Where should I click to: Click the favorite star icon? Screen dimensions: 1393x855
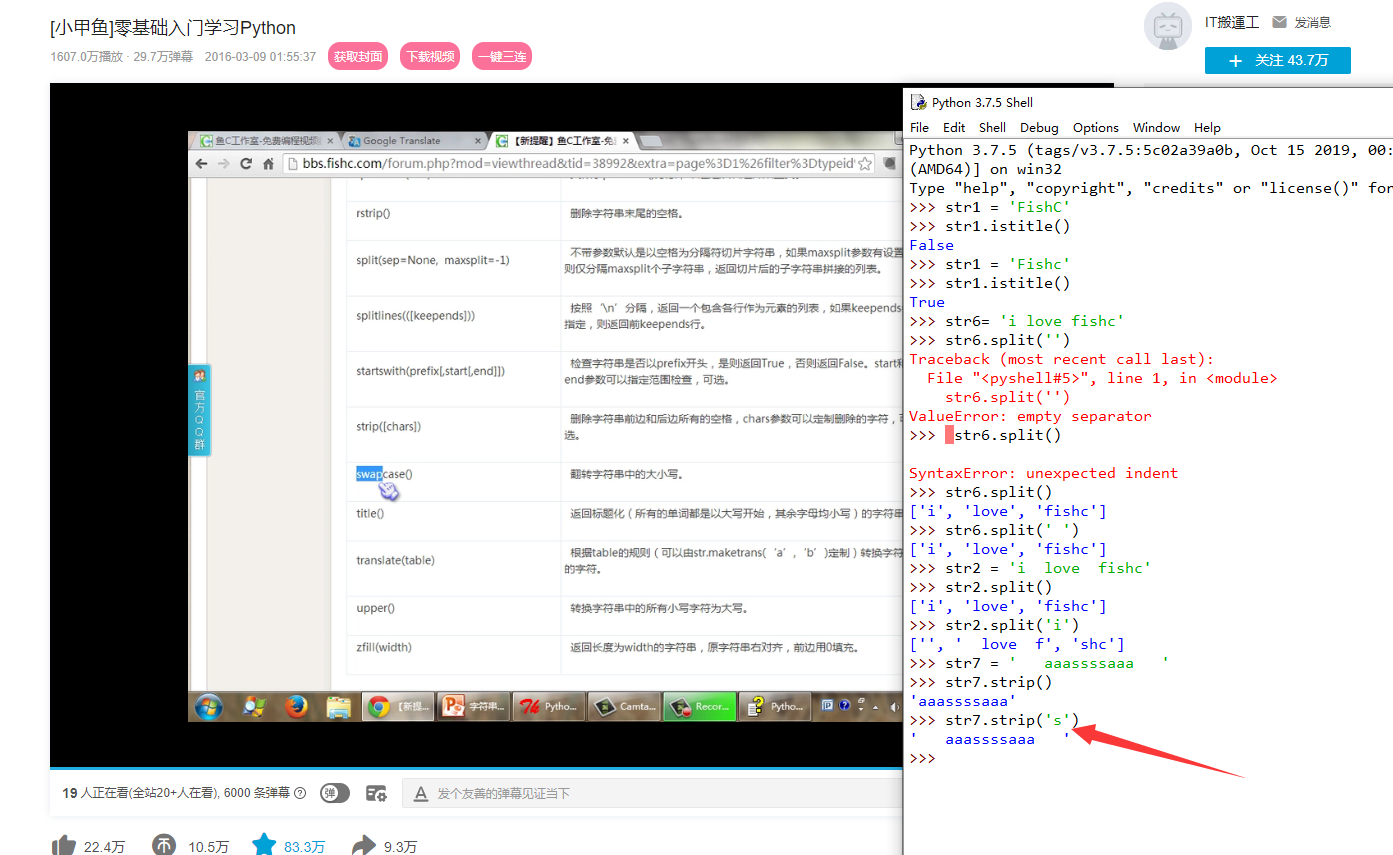[x=264, y=846]
